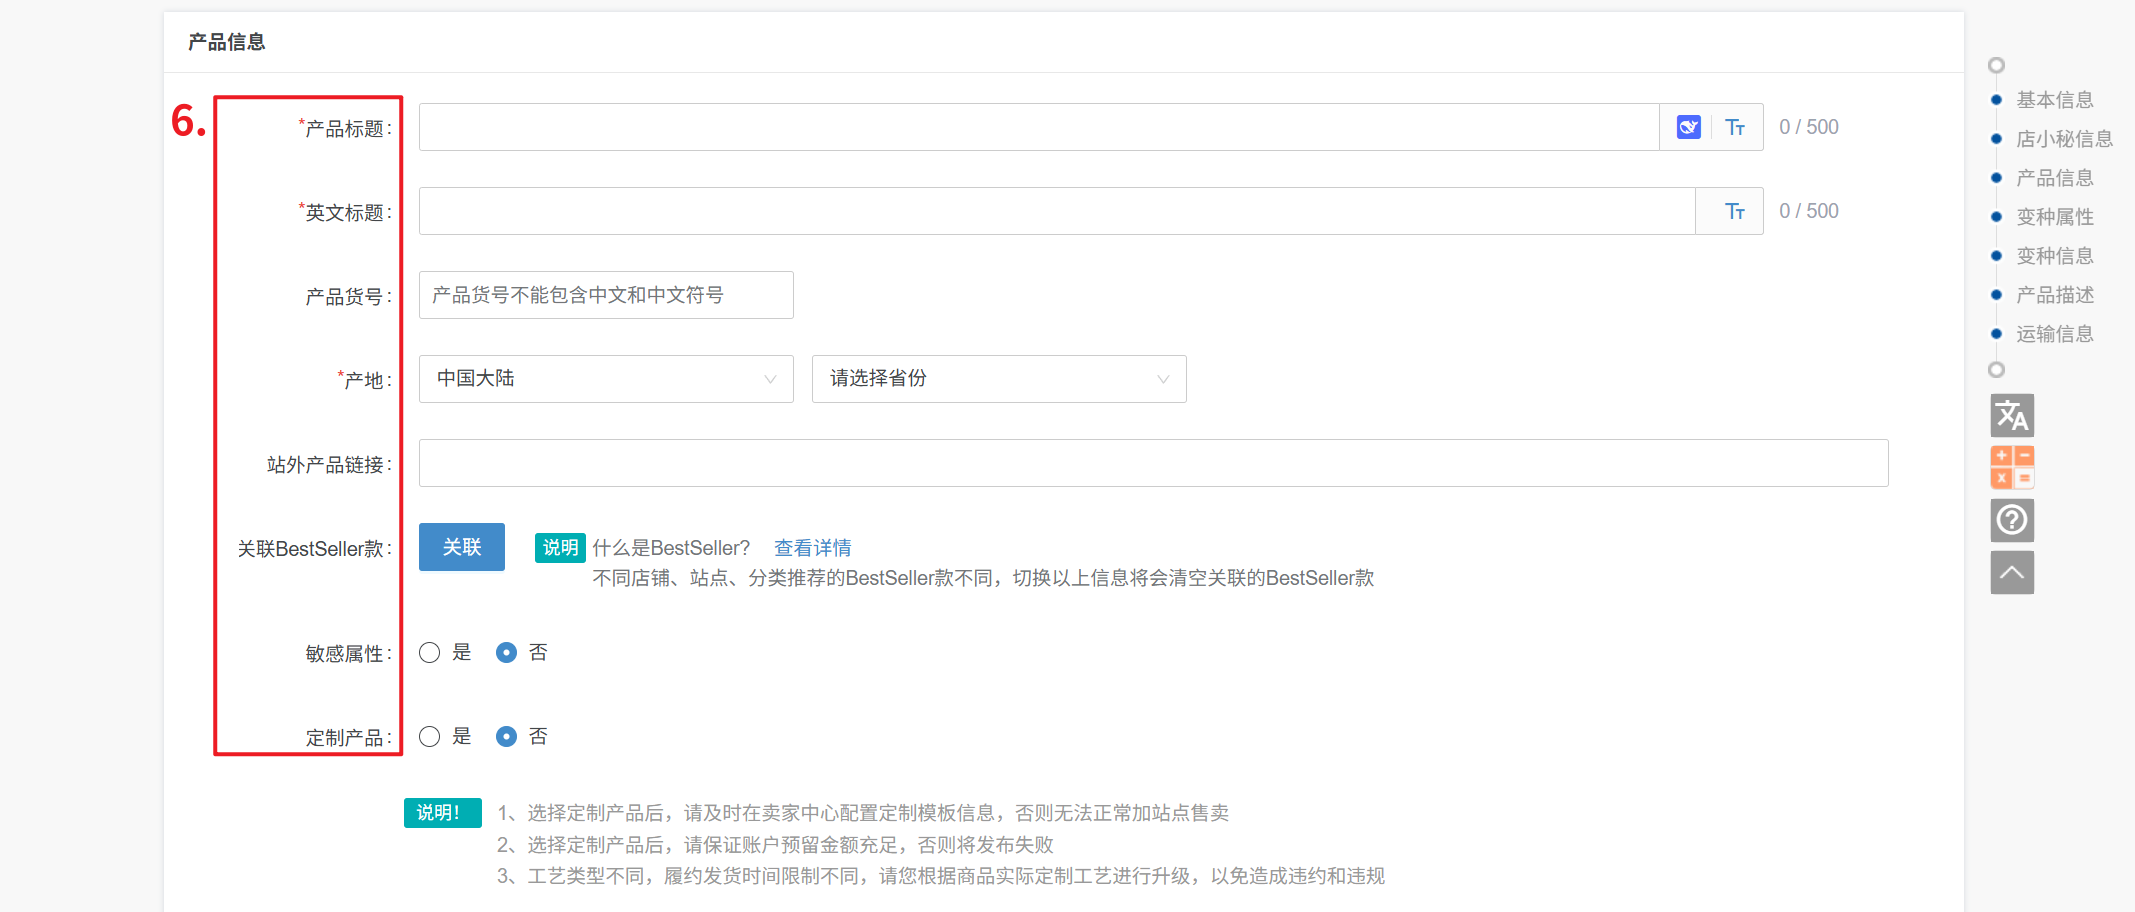
Task: Open the translate tool in the sidebar
Action: point(2012,416)
